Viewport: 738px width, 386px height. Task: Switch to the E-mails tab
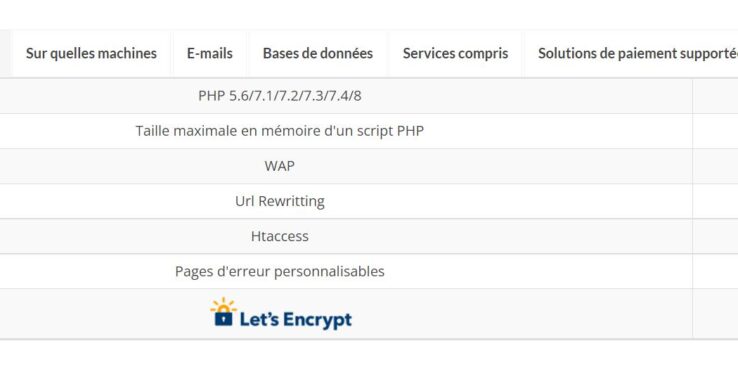(x=210, y=54)
